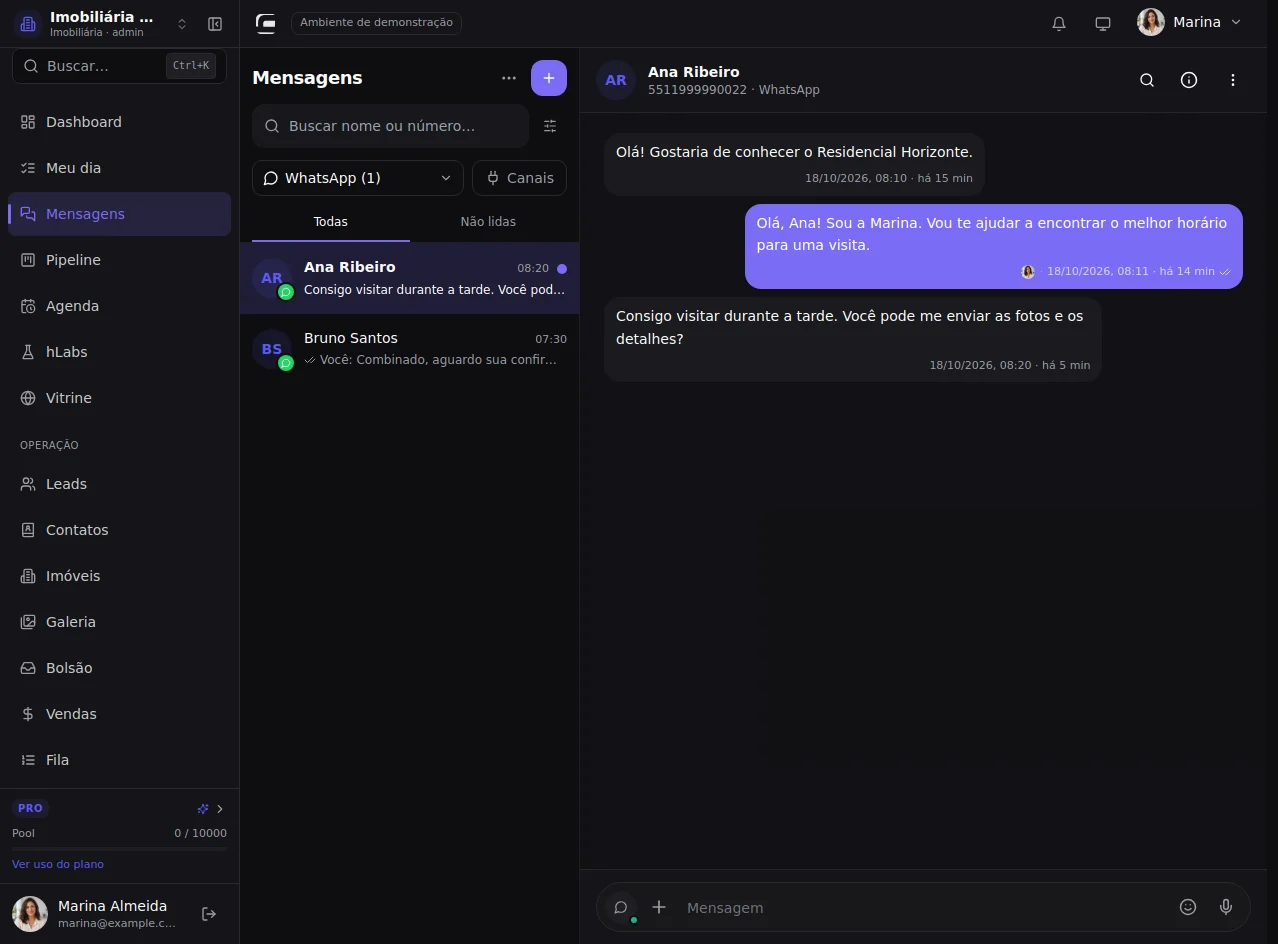Go to Vendas

[119, 714]
